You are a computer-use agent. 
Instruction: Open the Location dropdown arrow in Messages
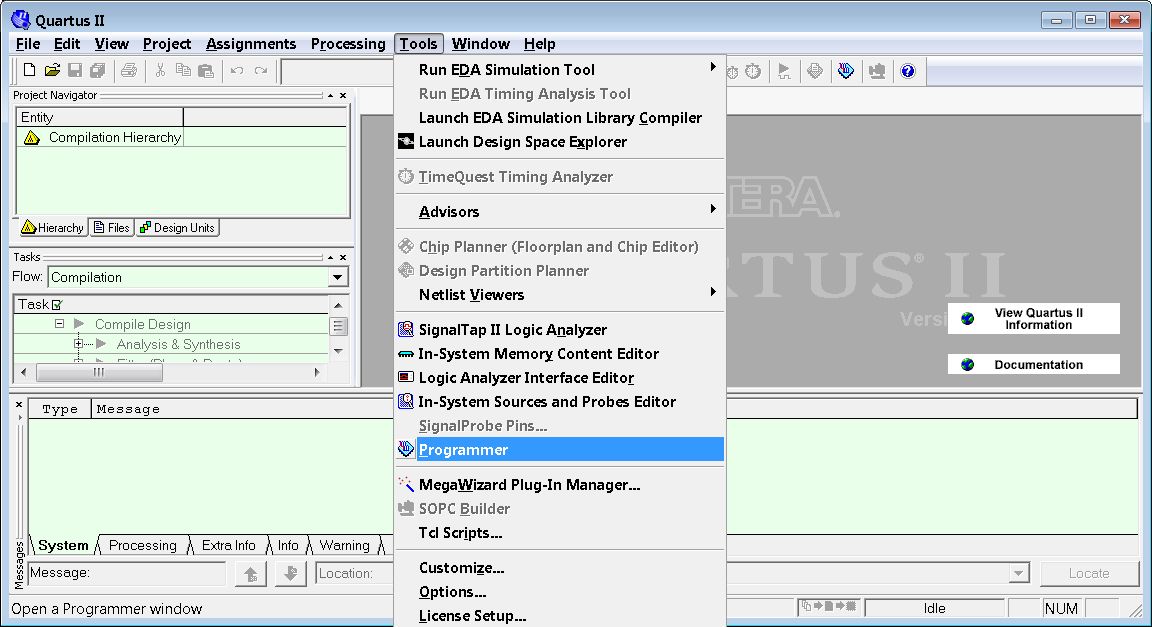(x=1019, y=573)
